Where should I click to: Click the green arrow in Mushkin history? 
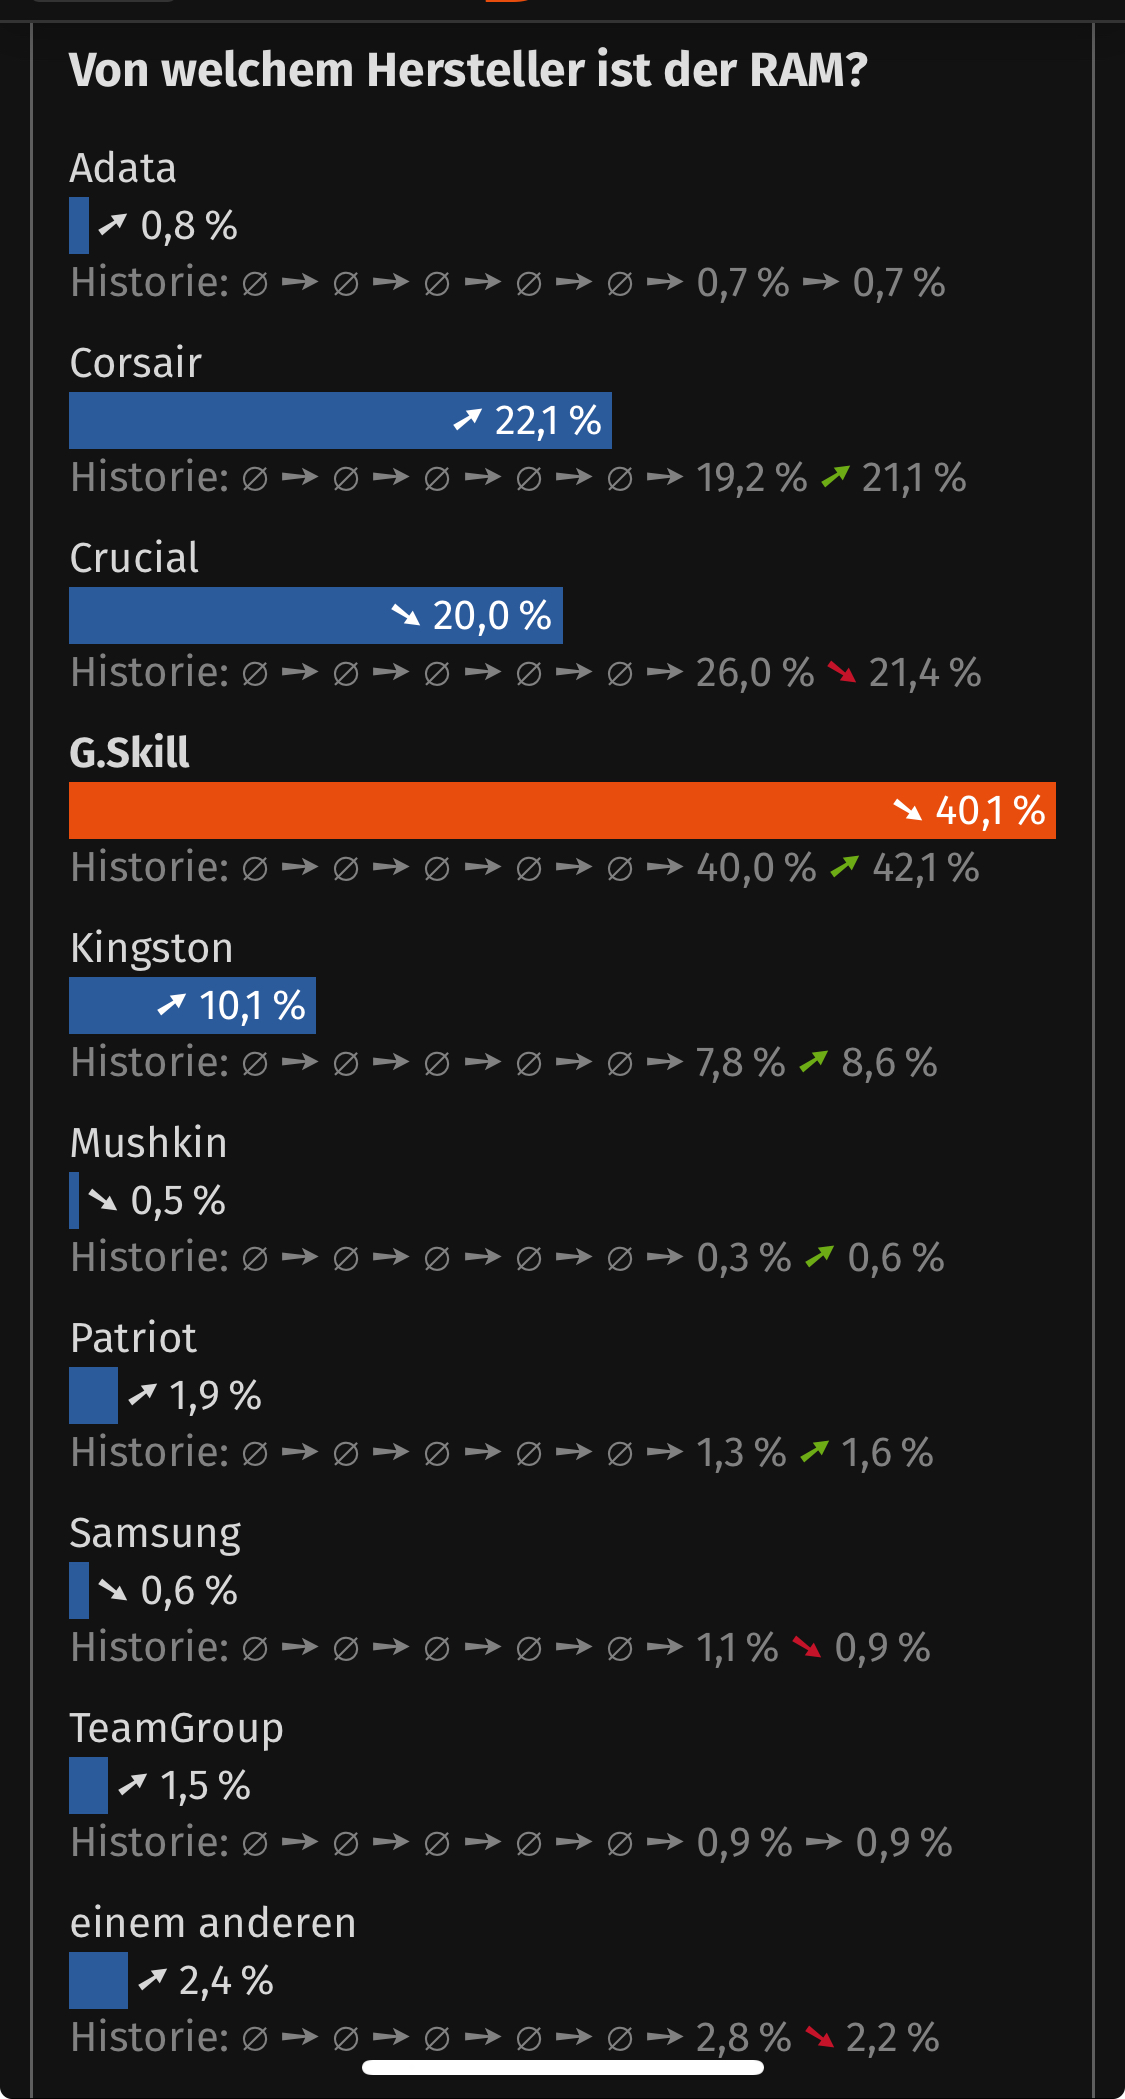(x=820, y=1258)
